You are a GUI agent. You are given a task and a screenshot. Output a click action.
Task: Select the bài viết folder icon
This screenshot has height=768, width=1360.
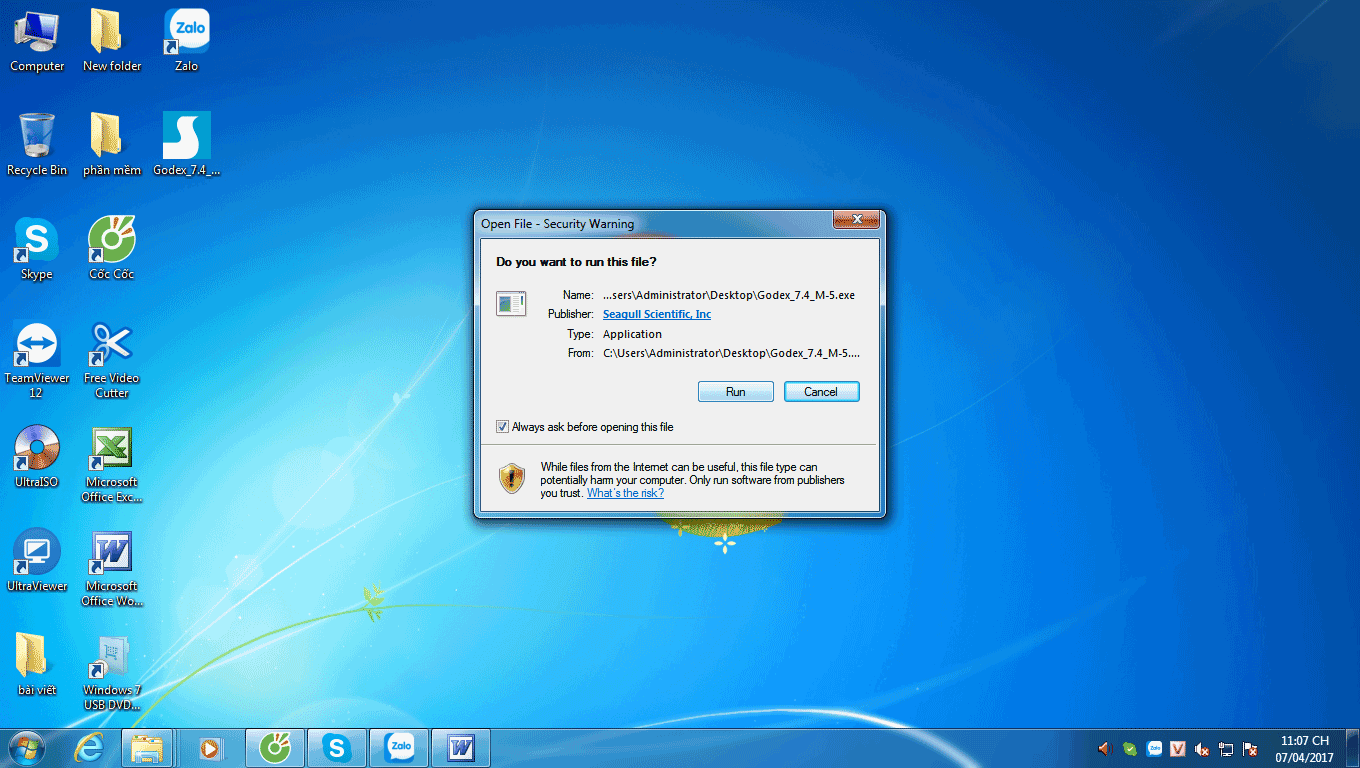[x=37, y=665]
